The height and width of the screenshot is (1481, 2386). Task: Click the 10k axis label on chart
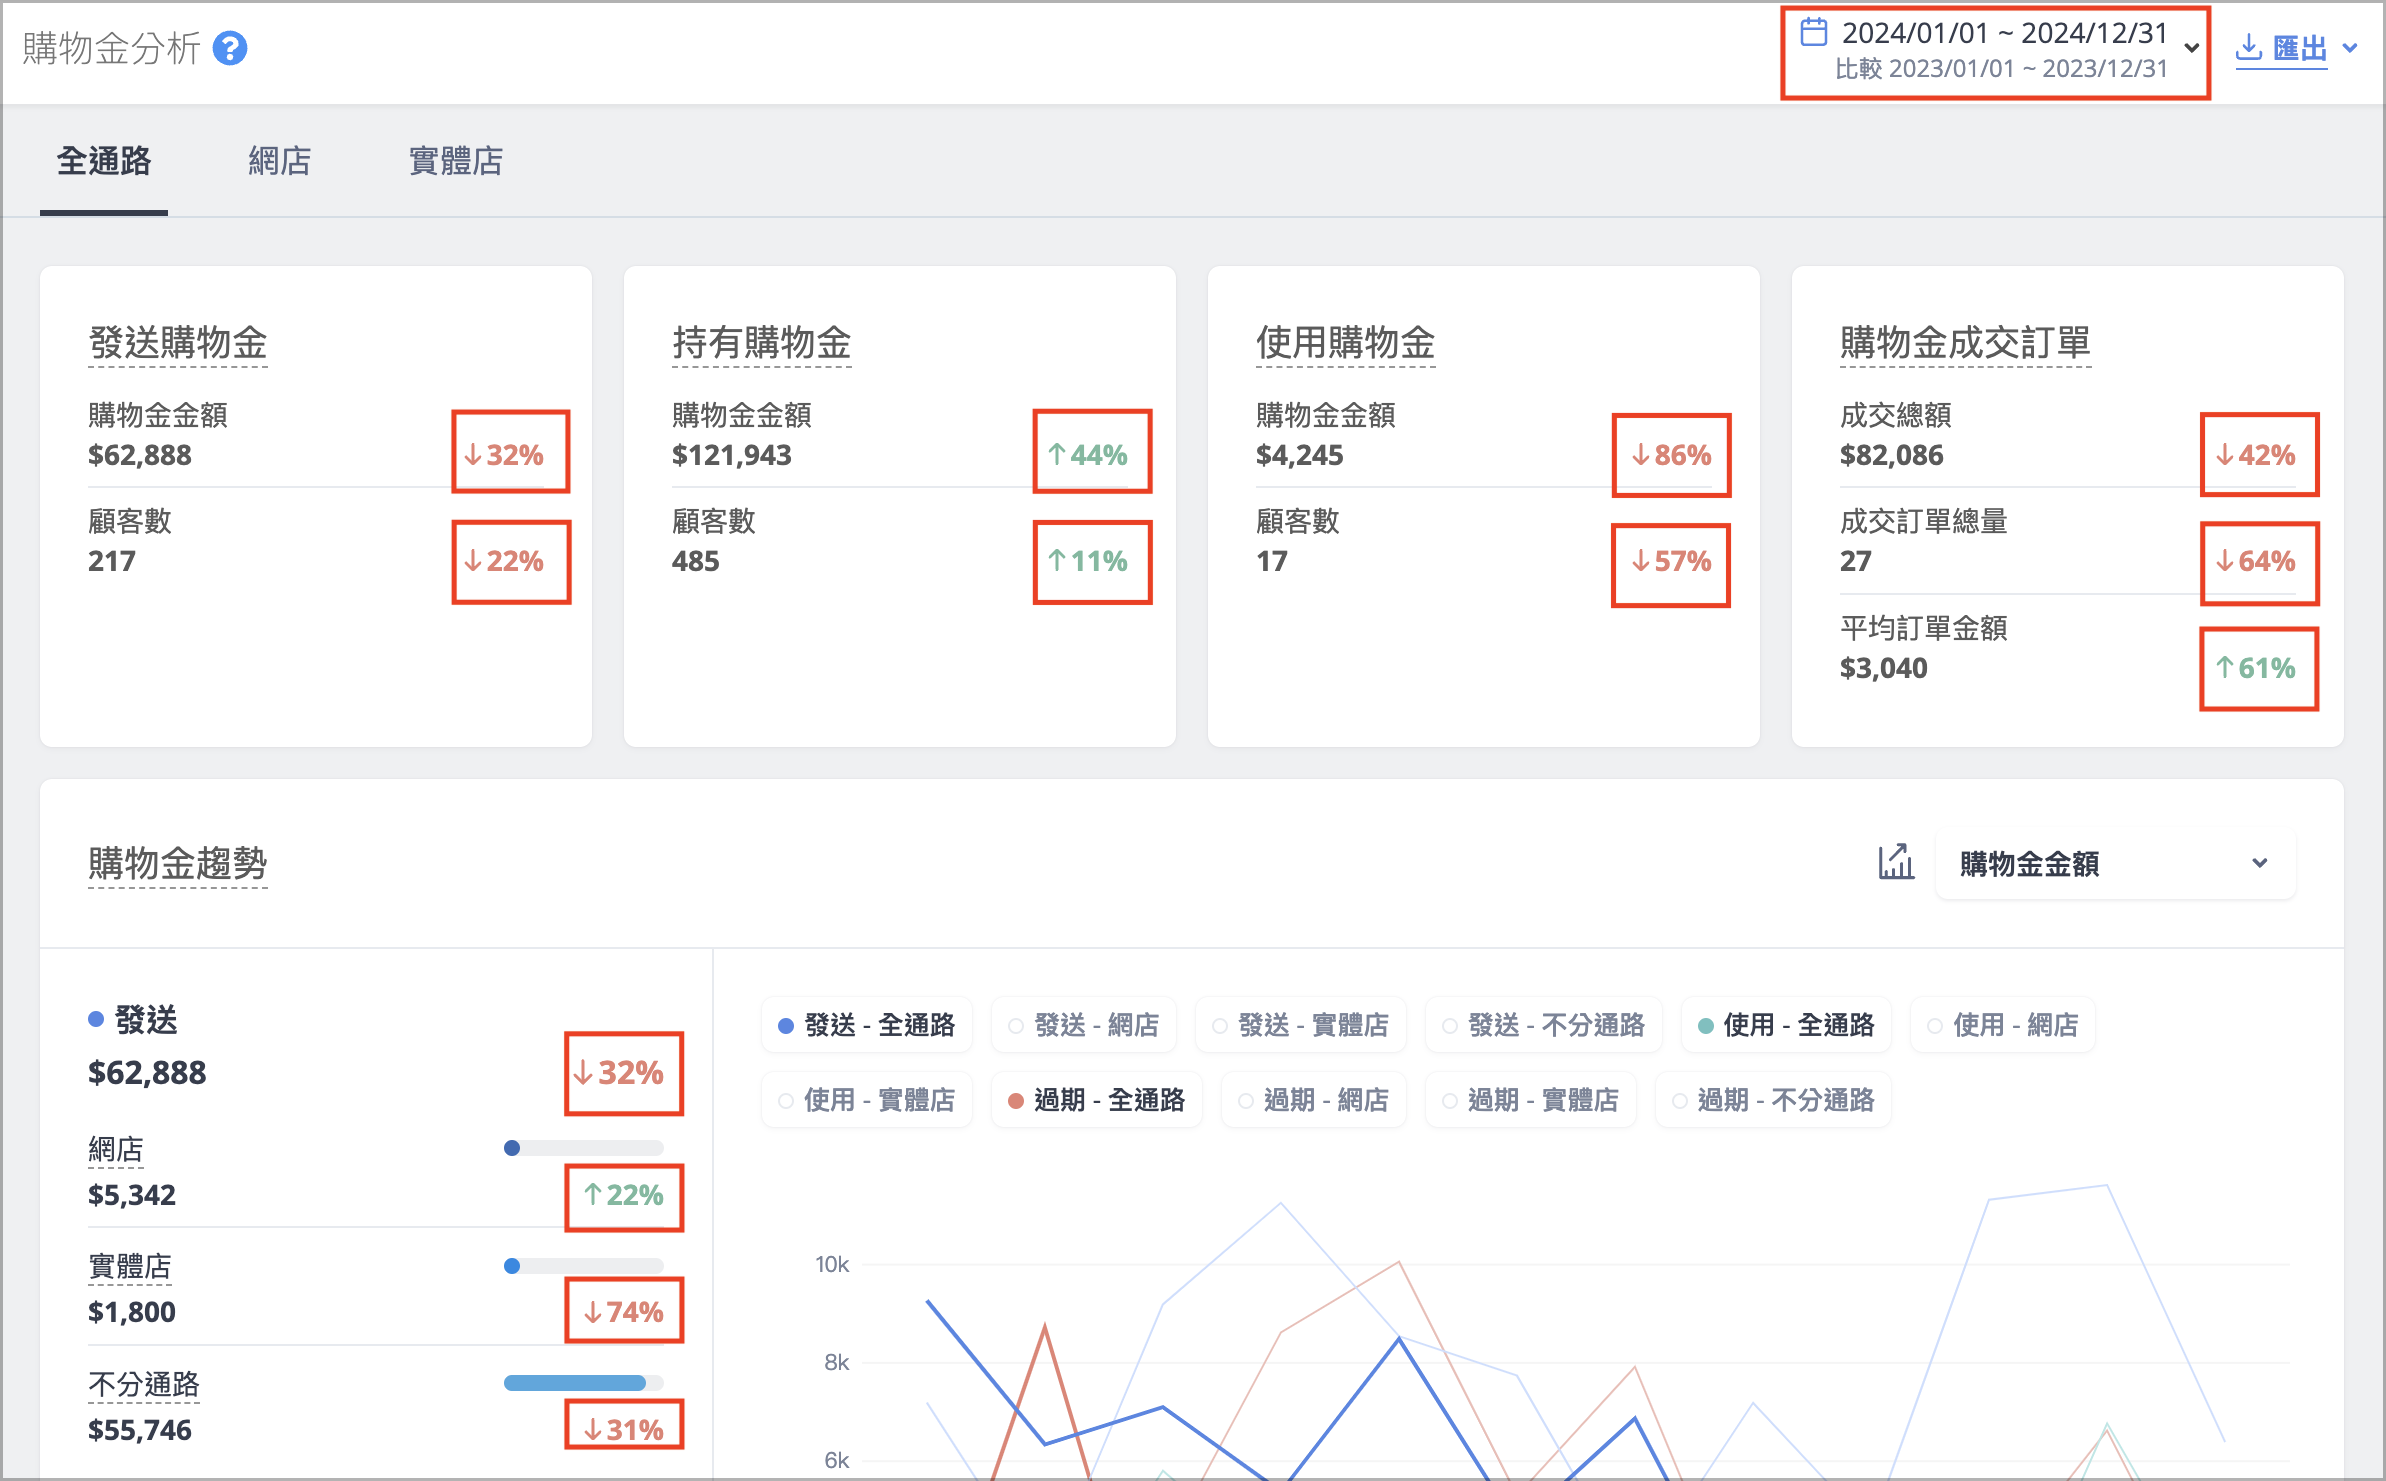coord(832,1264)
